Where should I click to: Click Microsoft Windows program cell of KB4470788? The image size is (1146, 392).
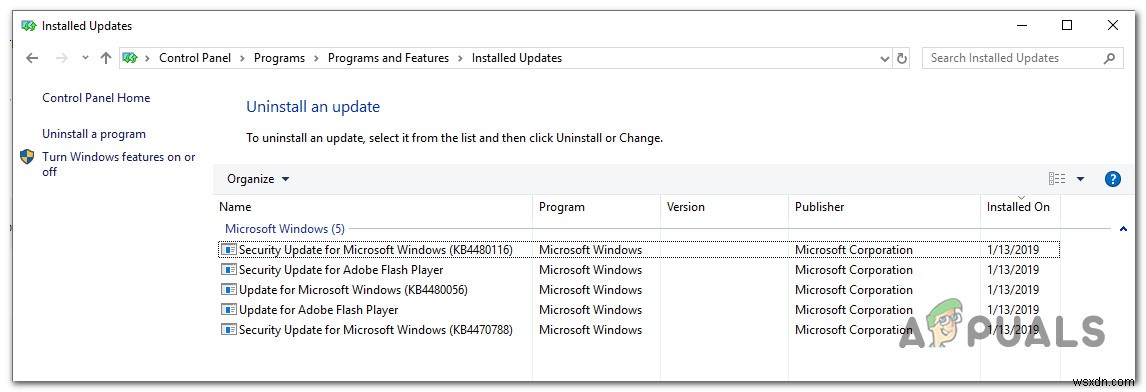point(591,330)
